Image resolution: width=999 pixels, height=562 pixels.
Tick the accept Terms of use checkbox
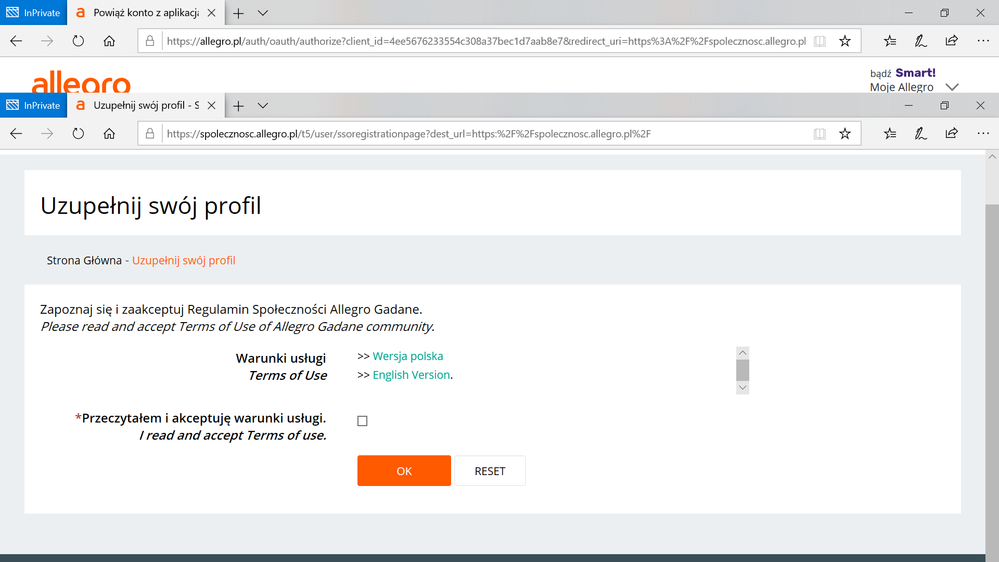pyautogui.click(x=362, y=421)
